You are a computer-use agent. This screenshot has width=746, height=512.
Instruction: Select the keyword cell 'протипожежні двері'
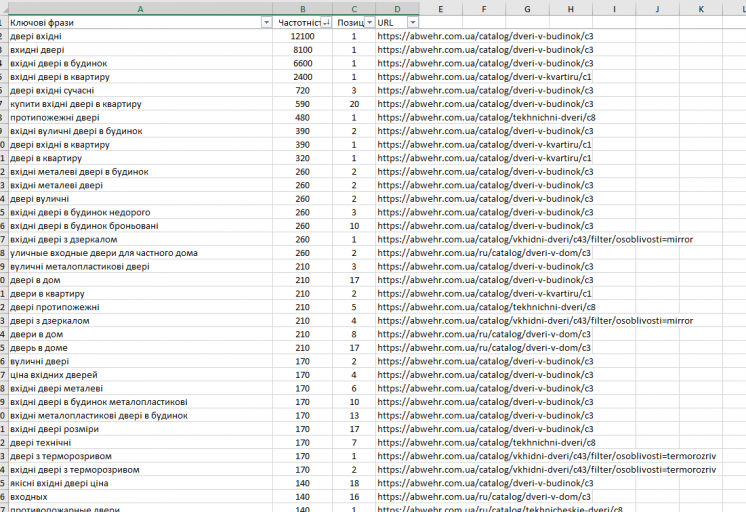140,118
